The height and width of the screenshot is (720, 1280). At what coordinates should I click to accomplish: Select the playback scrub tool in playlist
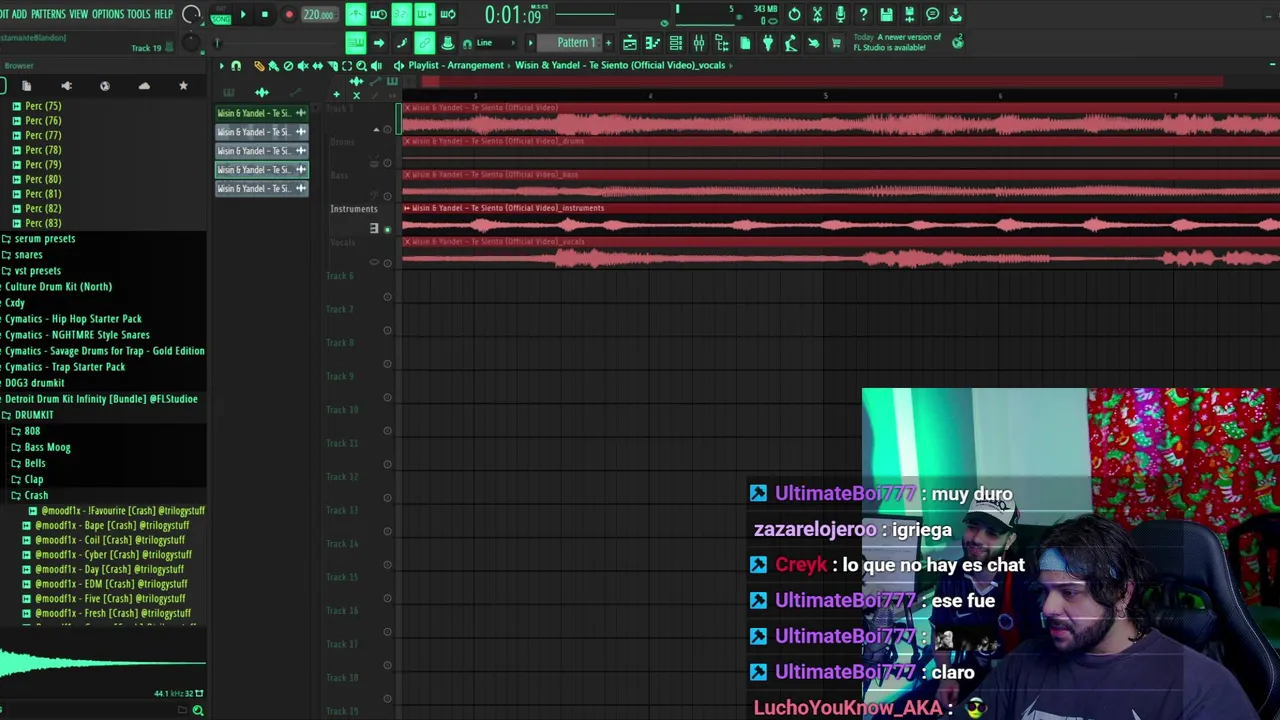pos(376,65)
